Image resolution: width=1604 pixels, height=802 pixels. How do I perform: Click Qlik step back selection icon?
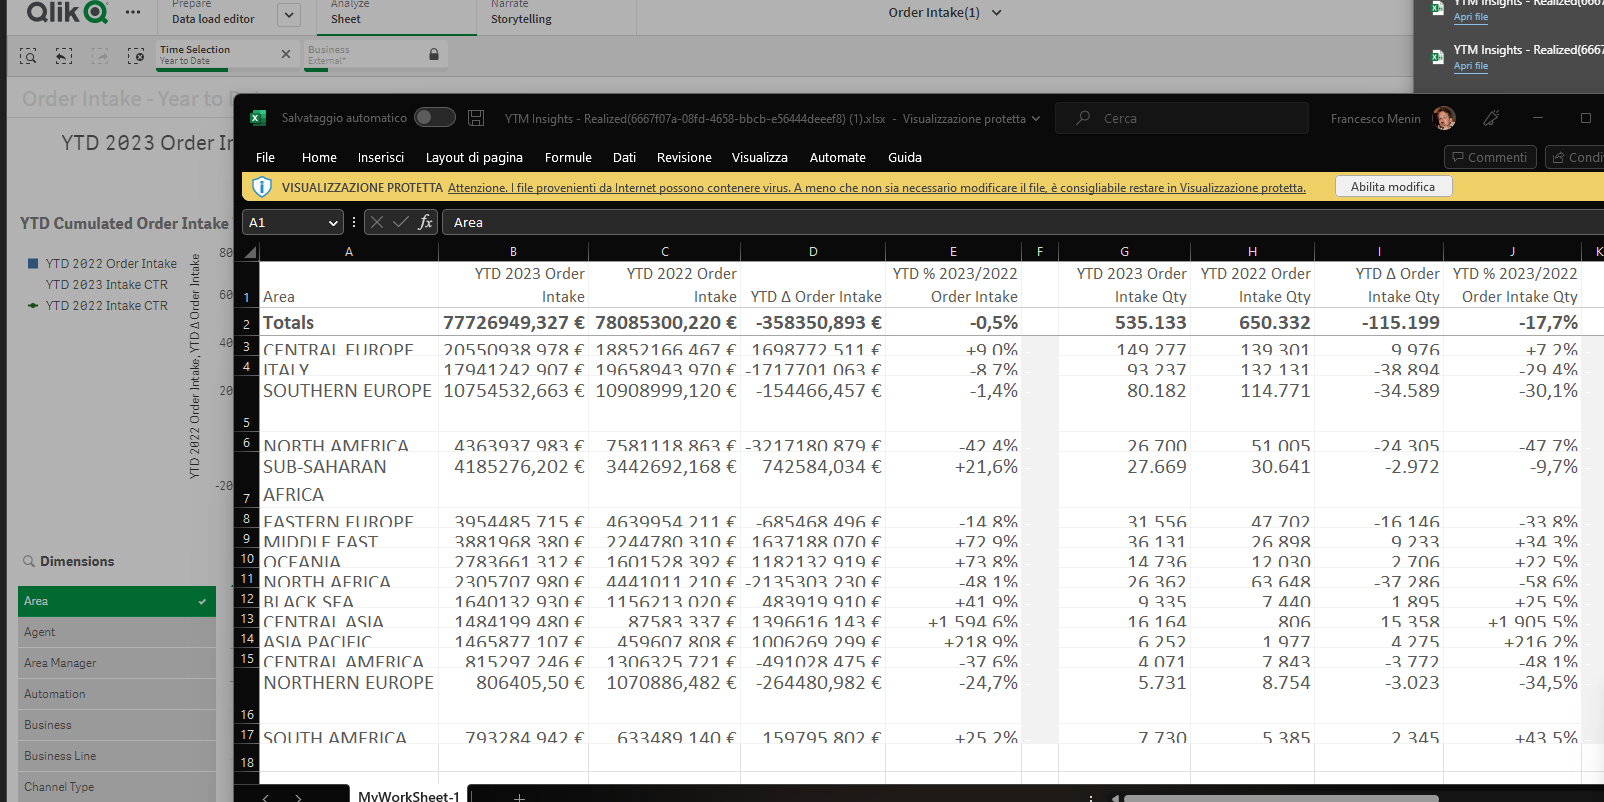pos(64,56)
